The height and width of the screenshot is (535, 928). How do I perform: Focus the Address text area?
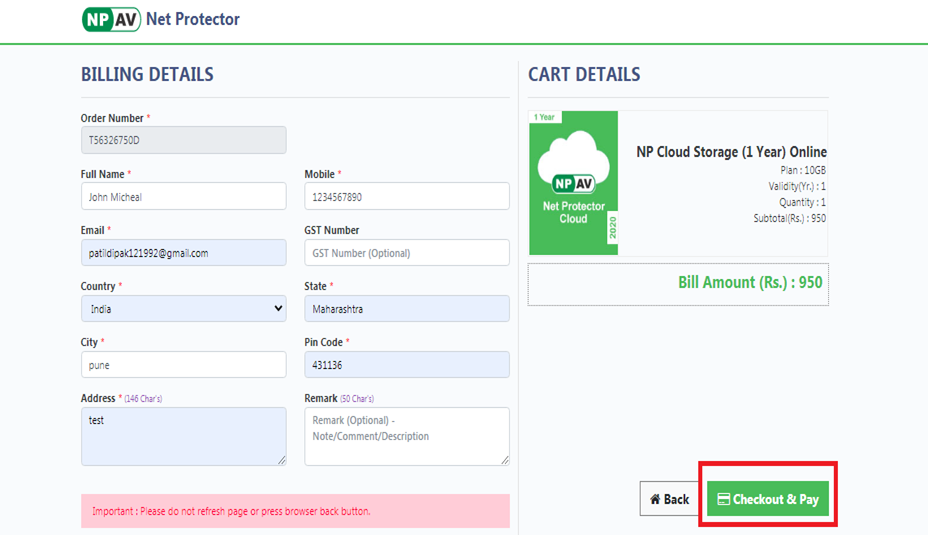[183, 436]
